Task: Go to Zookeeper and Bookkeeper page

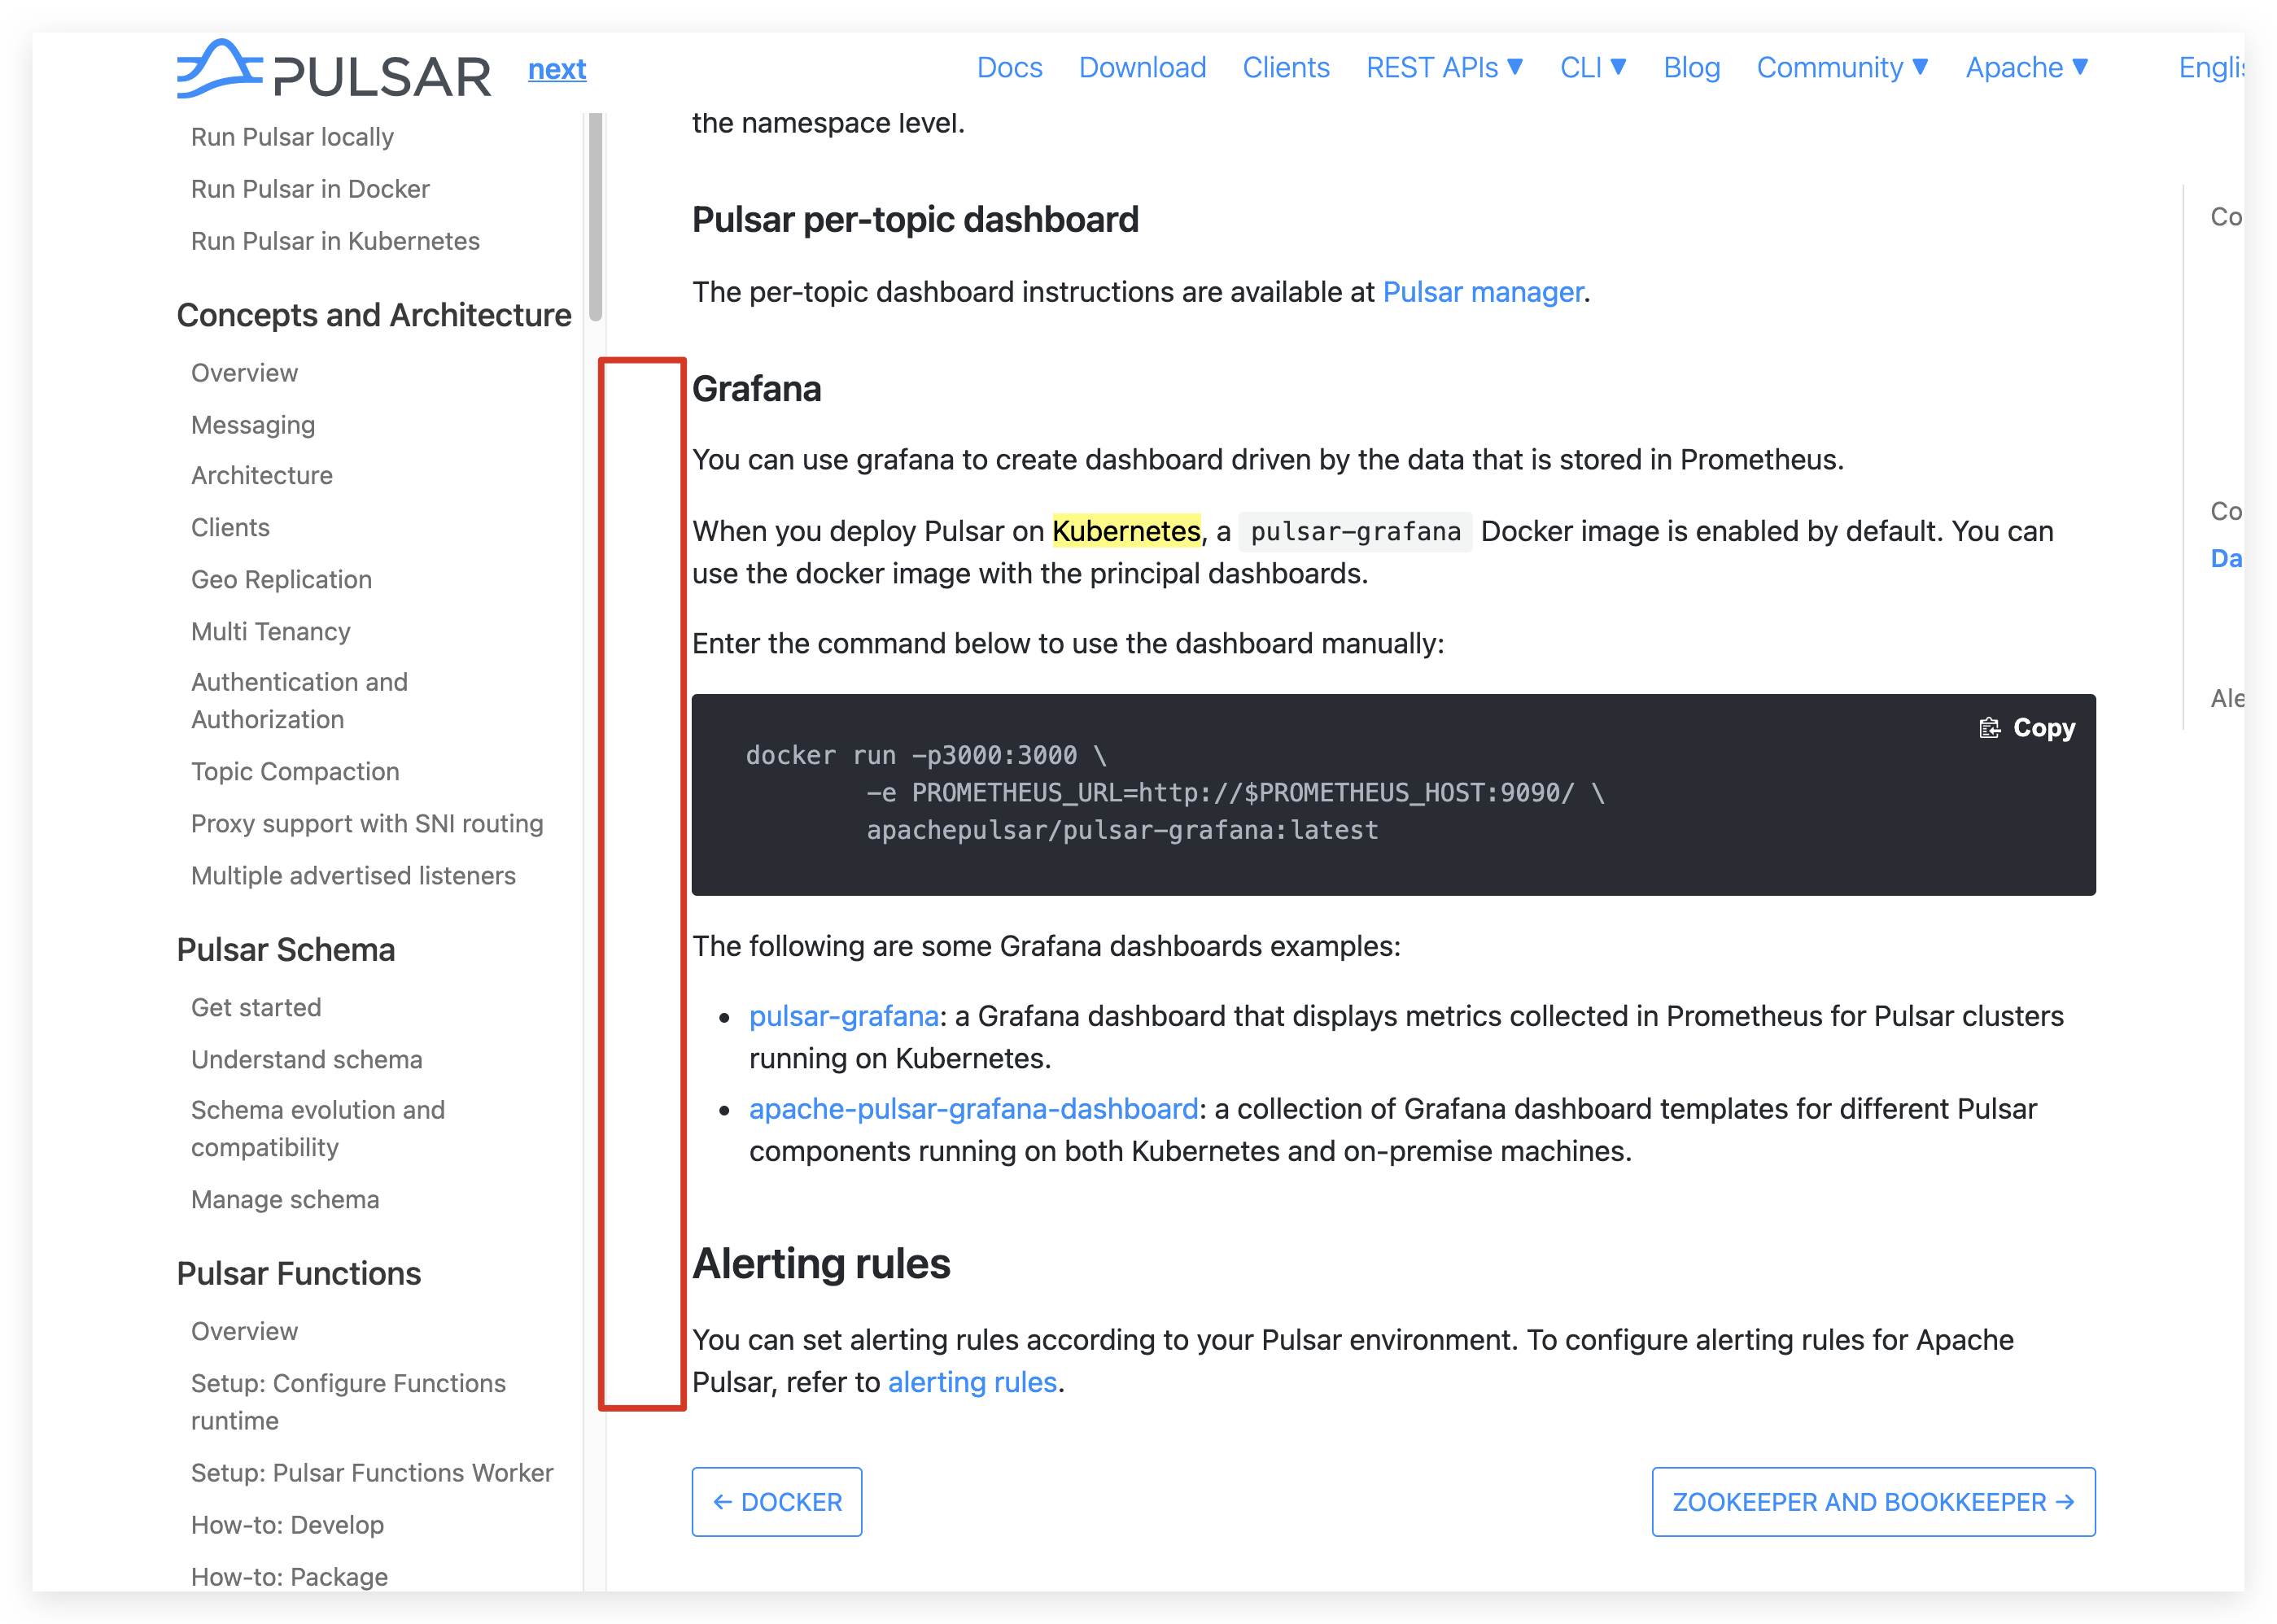Action: (1873, 1502)
